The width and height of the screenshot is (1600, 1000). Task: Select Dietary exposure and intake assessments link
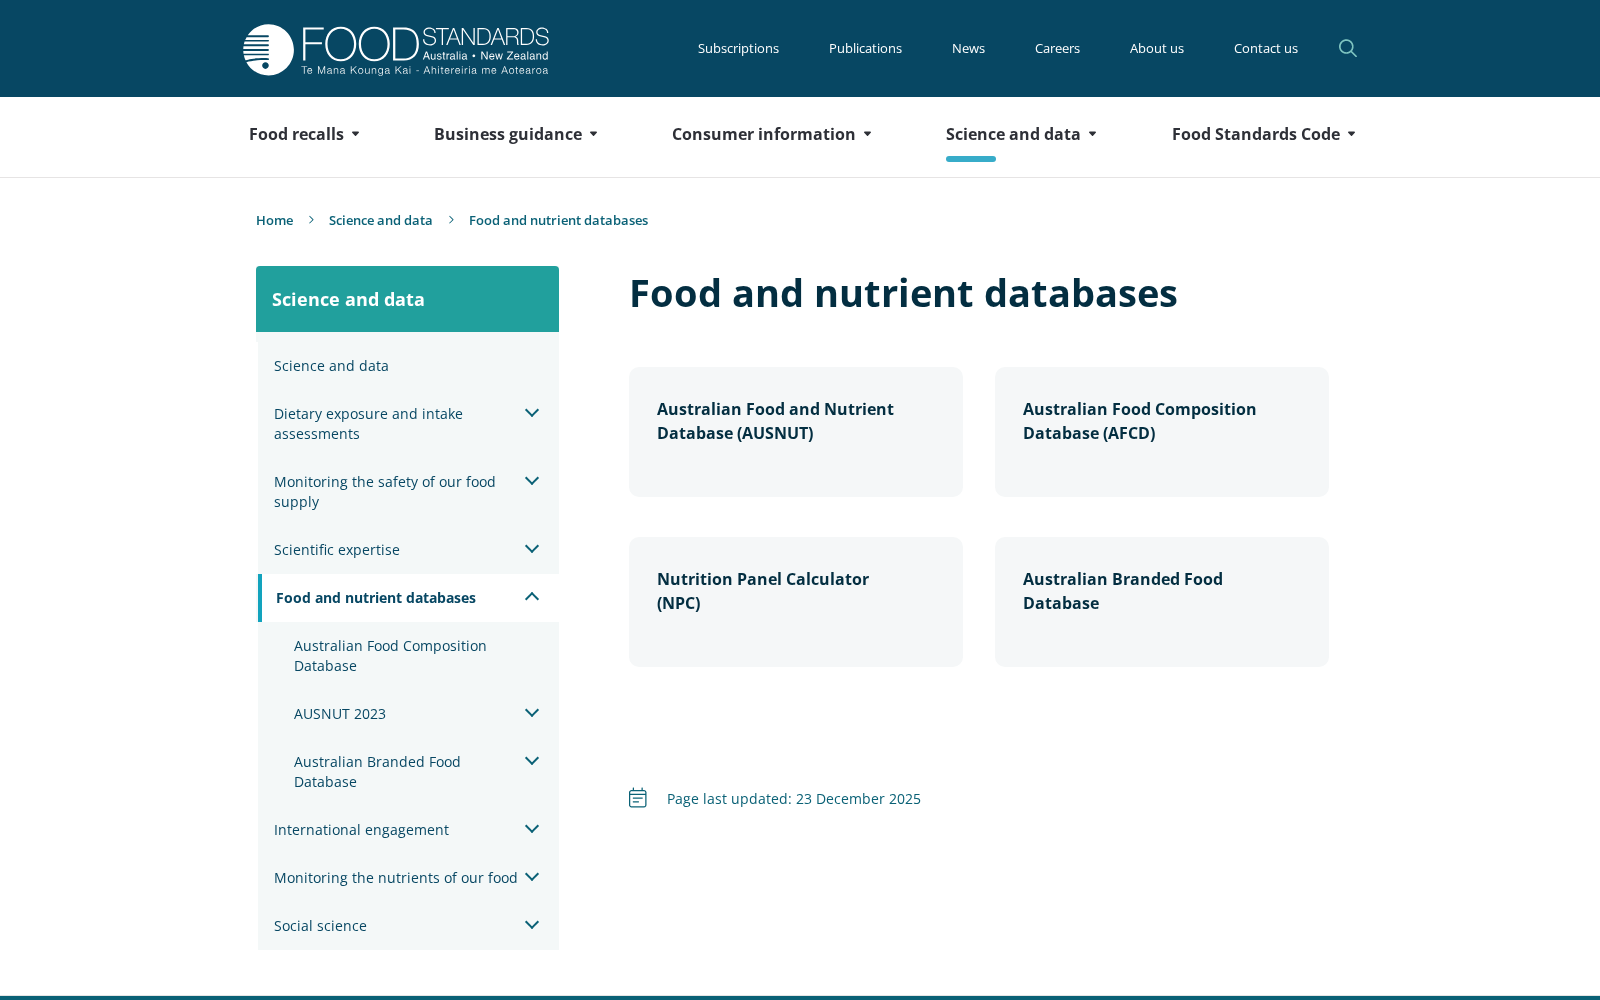[368, 424]
